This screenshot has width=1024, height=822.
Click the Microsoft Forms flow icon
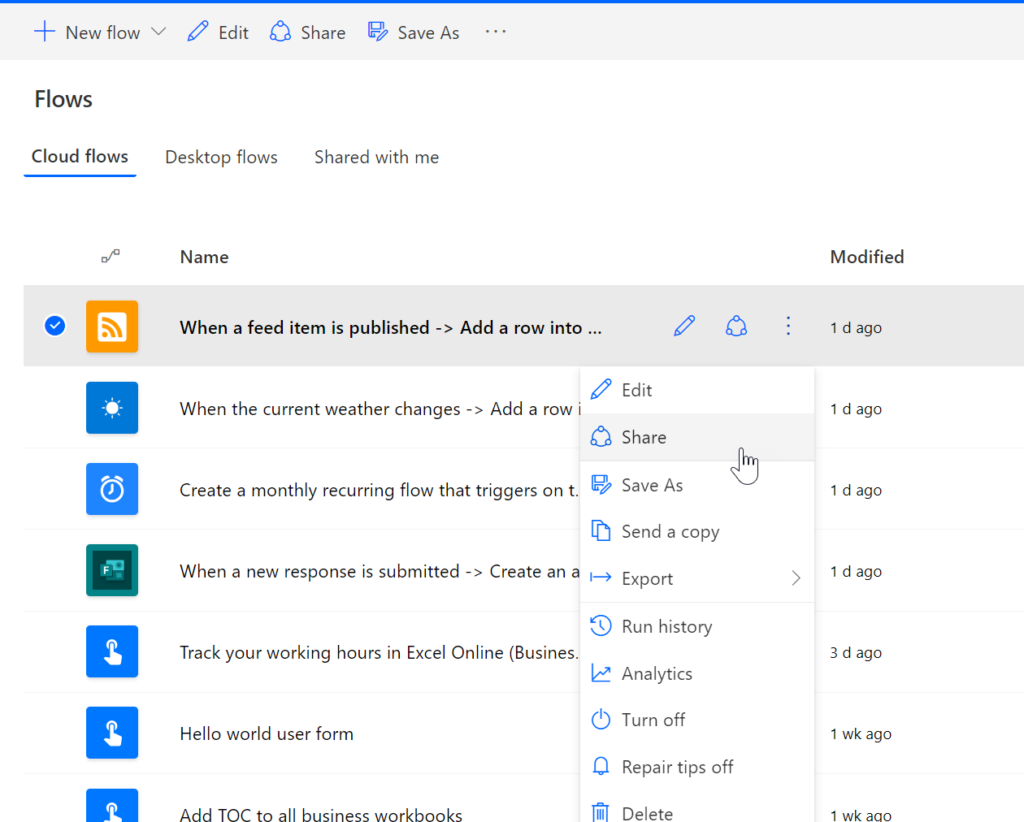tap(112, 571)
